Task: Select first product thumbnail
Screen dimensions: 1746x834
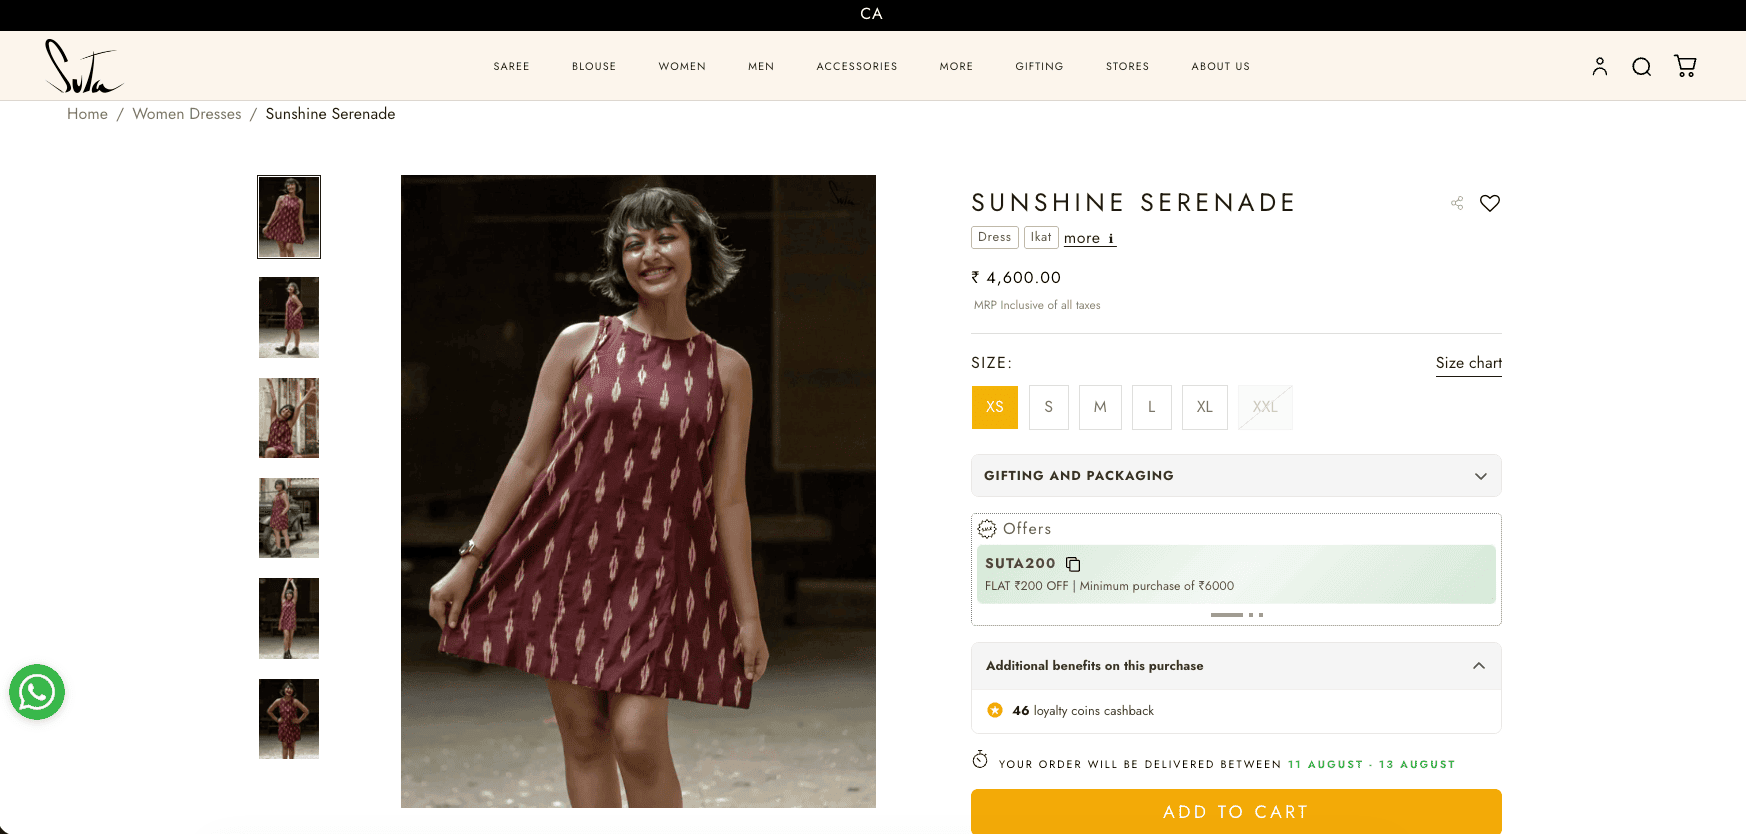Action: [289, 217]
